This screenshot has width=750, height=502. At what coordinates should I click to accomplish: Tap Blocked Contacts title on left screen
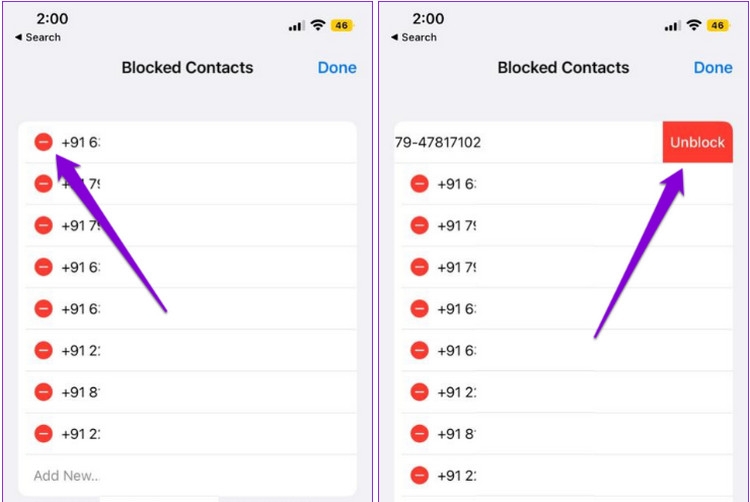click(x=187, y=68)
